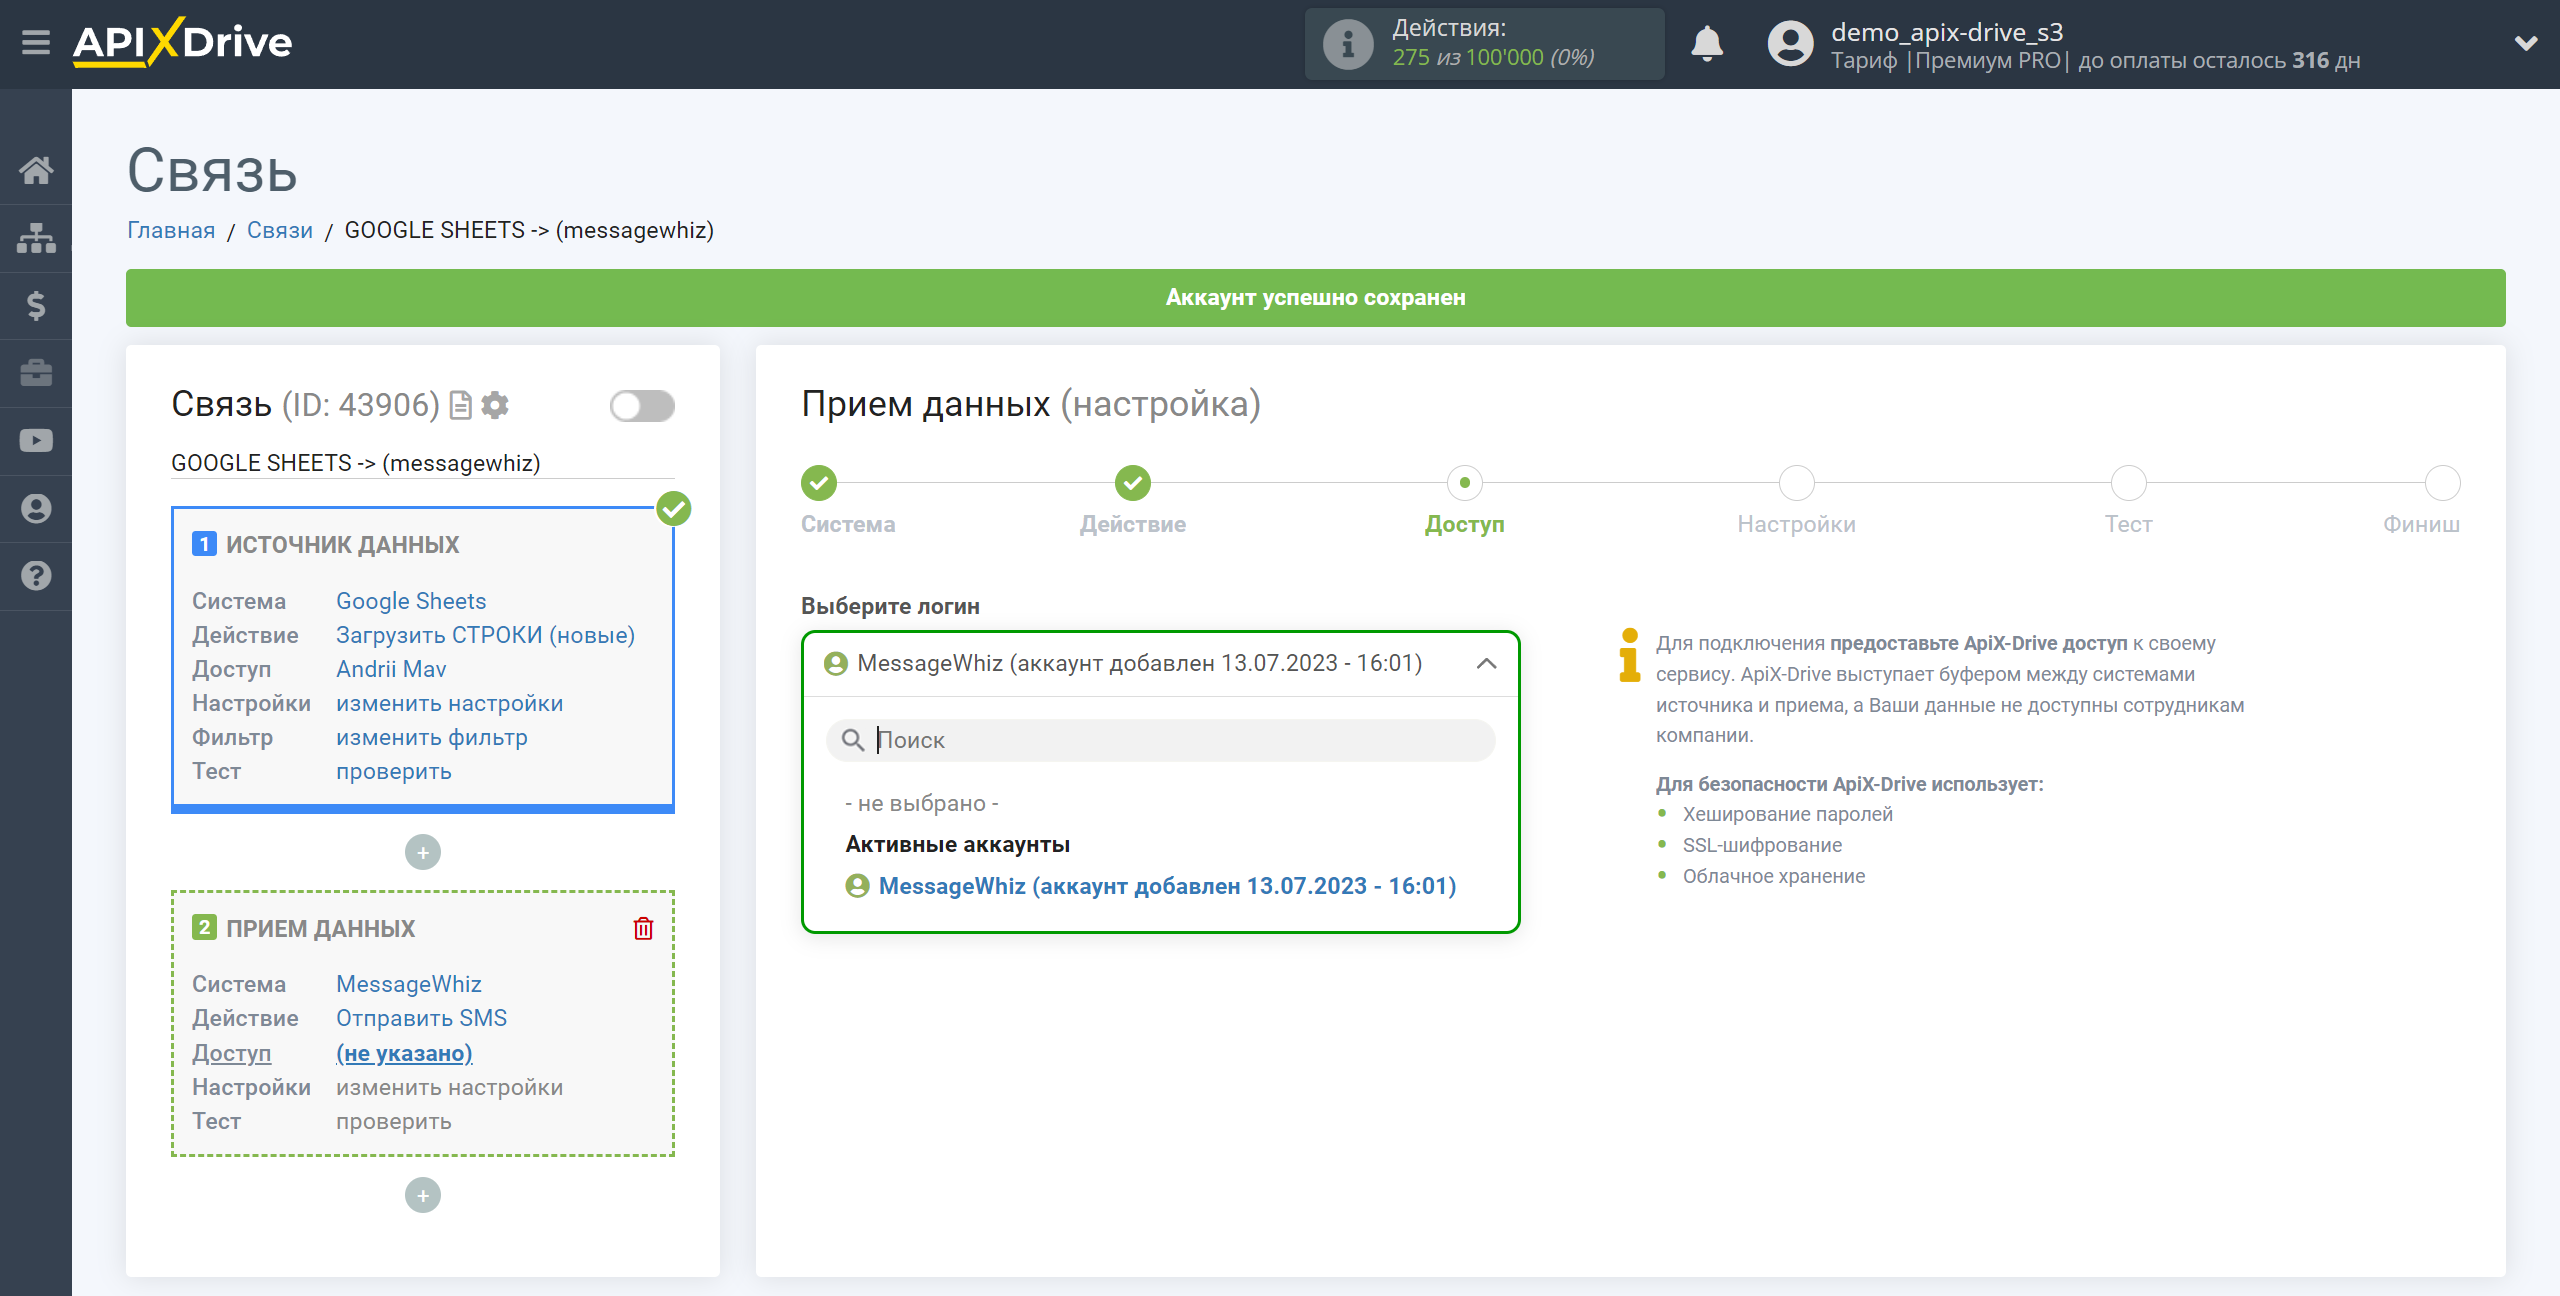
Task: Click 'изменить фильтр' link
Action: coord(432,737)
